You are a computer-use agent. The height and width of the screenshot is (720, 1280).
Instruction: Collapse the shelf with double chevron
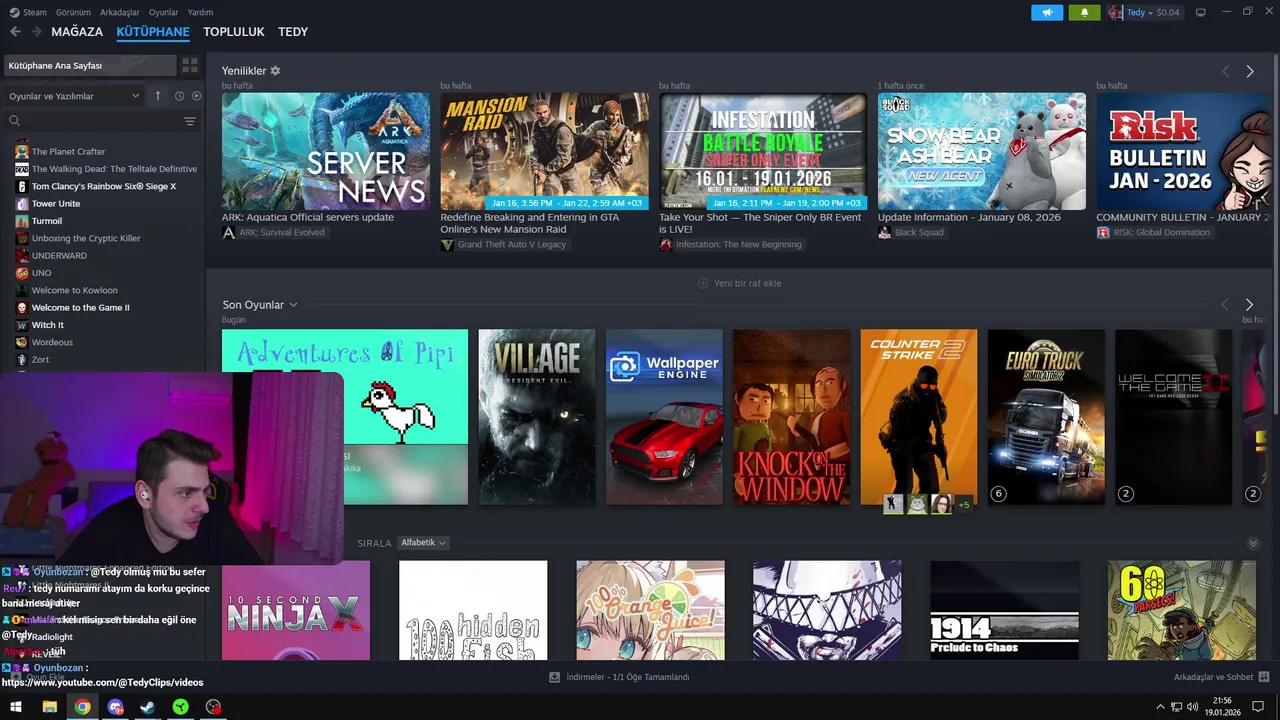click(1253, 543)
